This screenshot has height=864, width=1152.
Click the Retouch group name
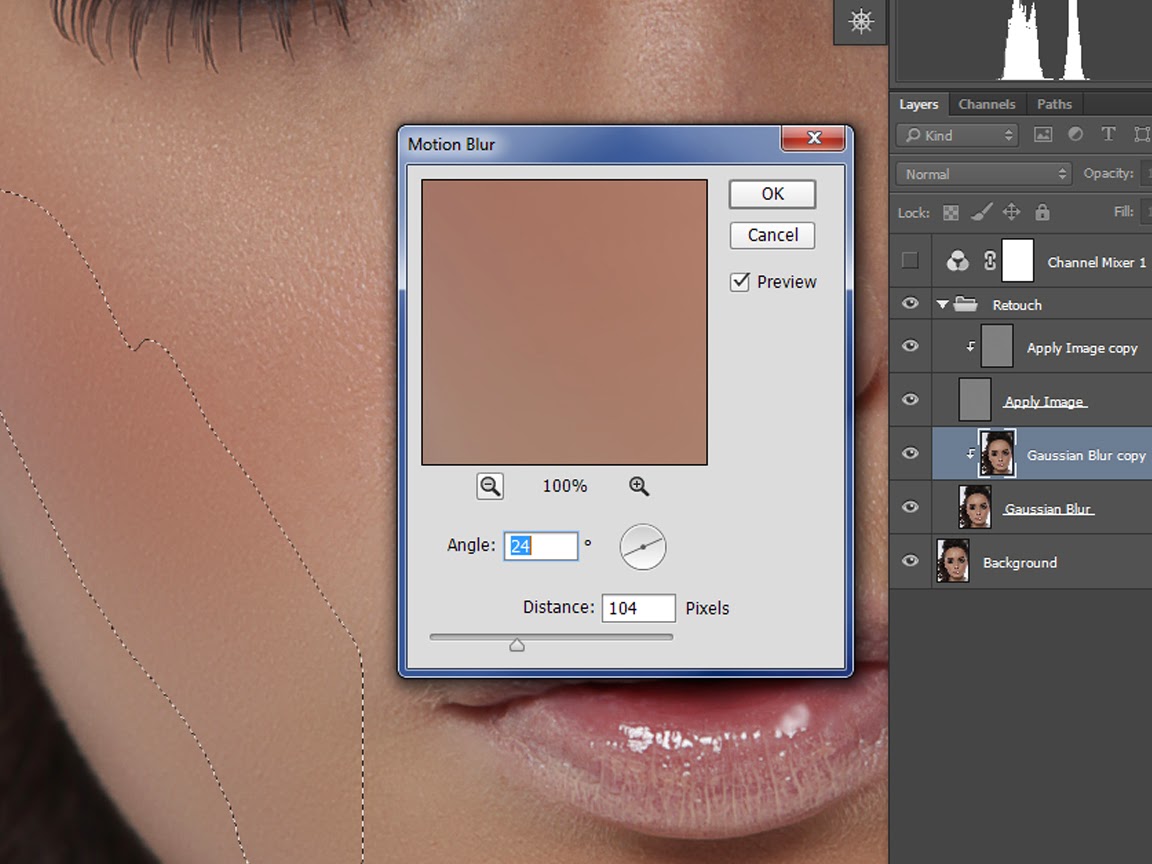tap(1017, 305)
